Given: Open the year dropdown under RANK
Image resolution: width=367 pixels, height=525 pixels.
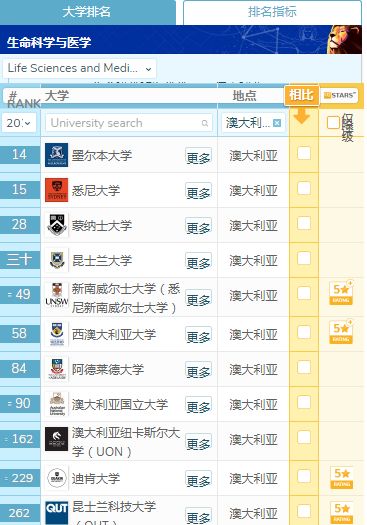Looking at the screenshot, I should (19, 123).
